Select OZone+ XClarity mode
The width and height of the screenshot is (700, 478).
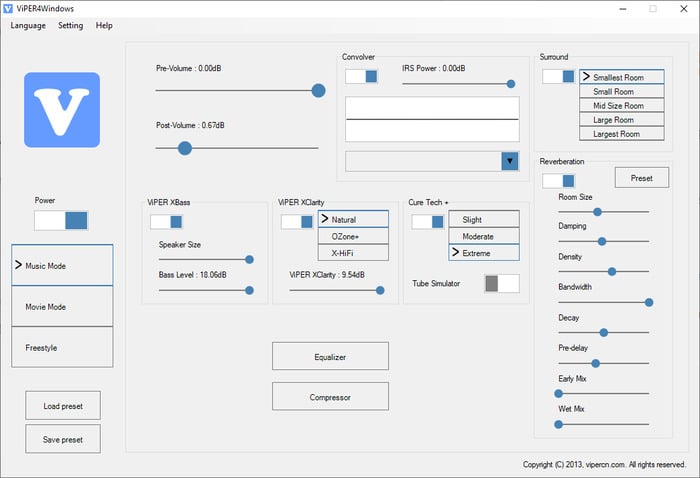pyautogui.click(x=353, y=236)
